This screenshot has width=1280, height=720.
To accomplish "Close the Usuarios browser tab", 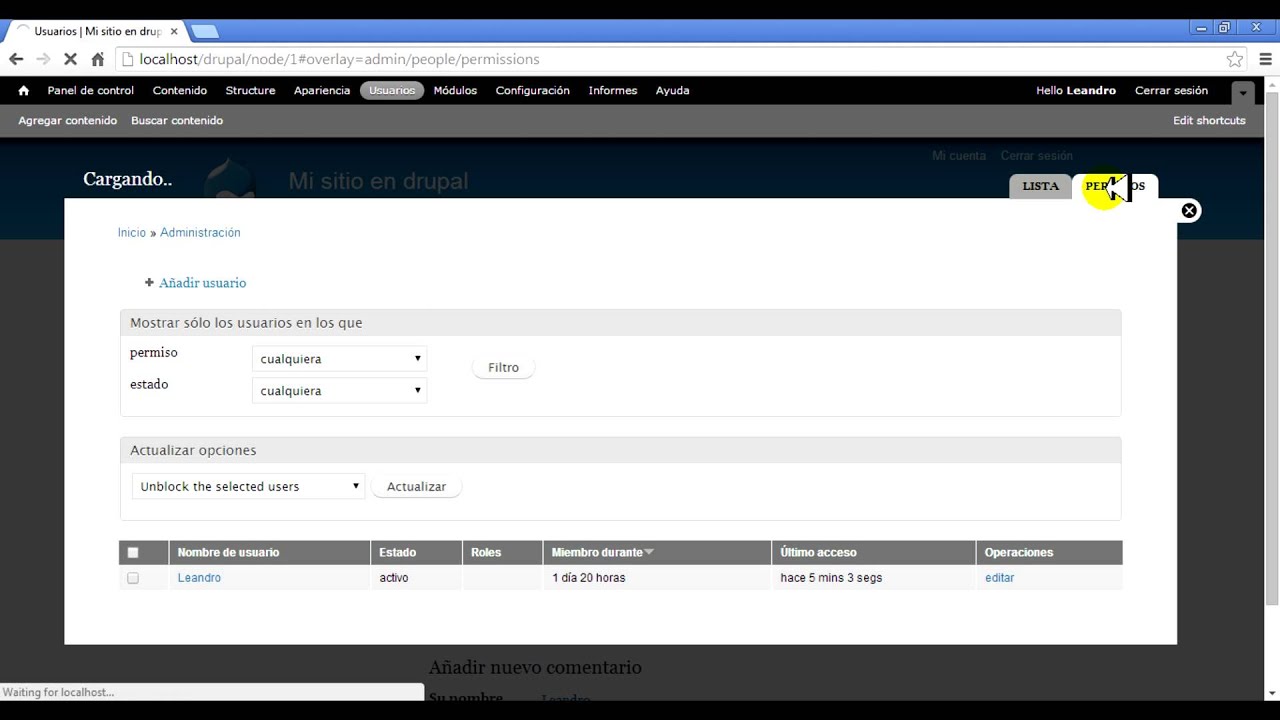I will click(x=174, y=31).
